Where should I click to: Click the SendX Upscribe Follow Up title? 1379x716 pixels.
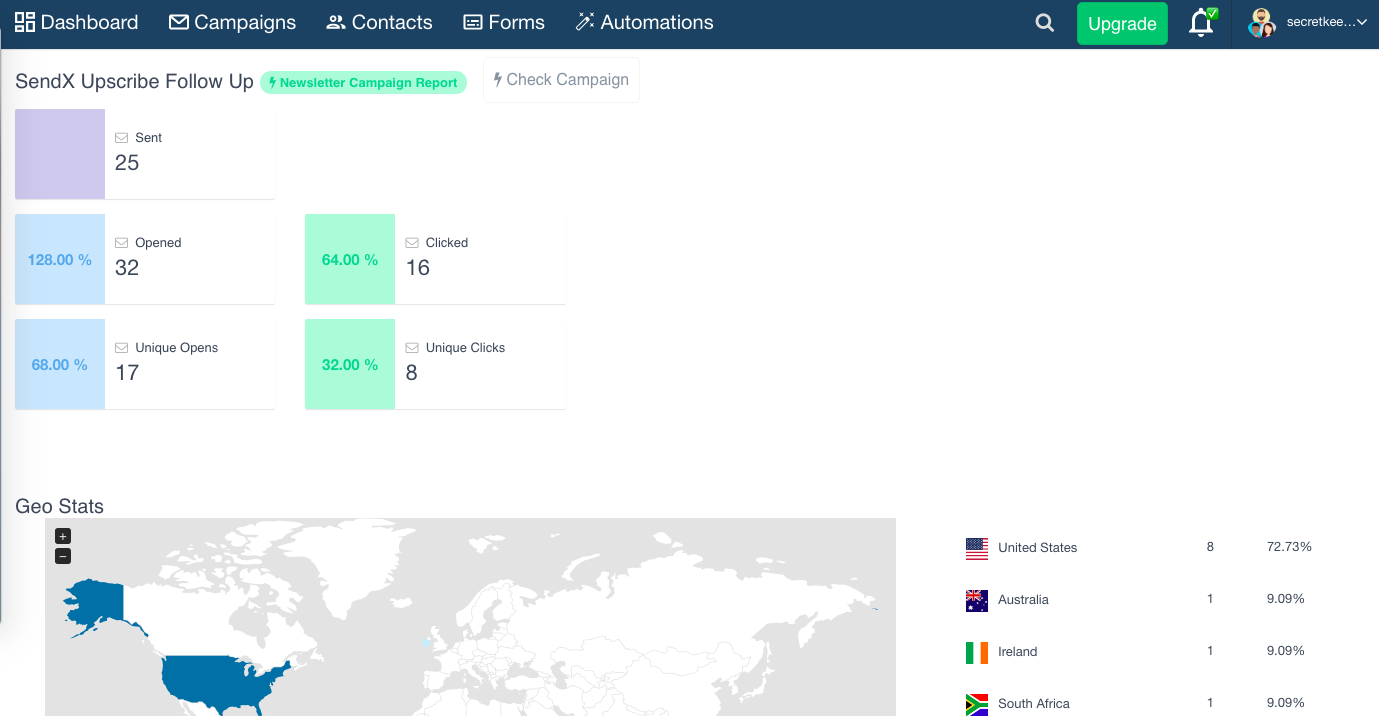[x=135, y=82]
